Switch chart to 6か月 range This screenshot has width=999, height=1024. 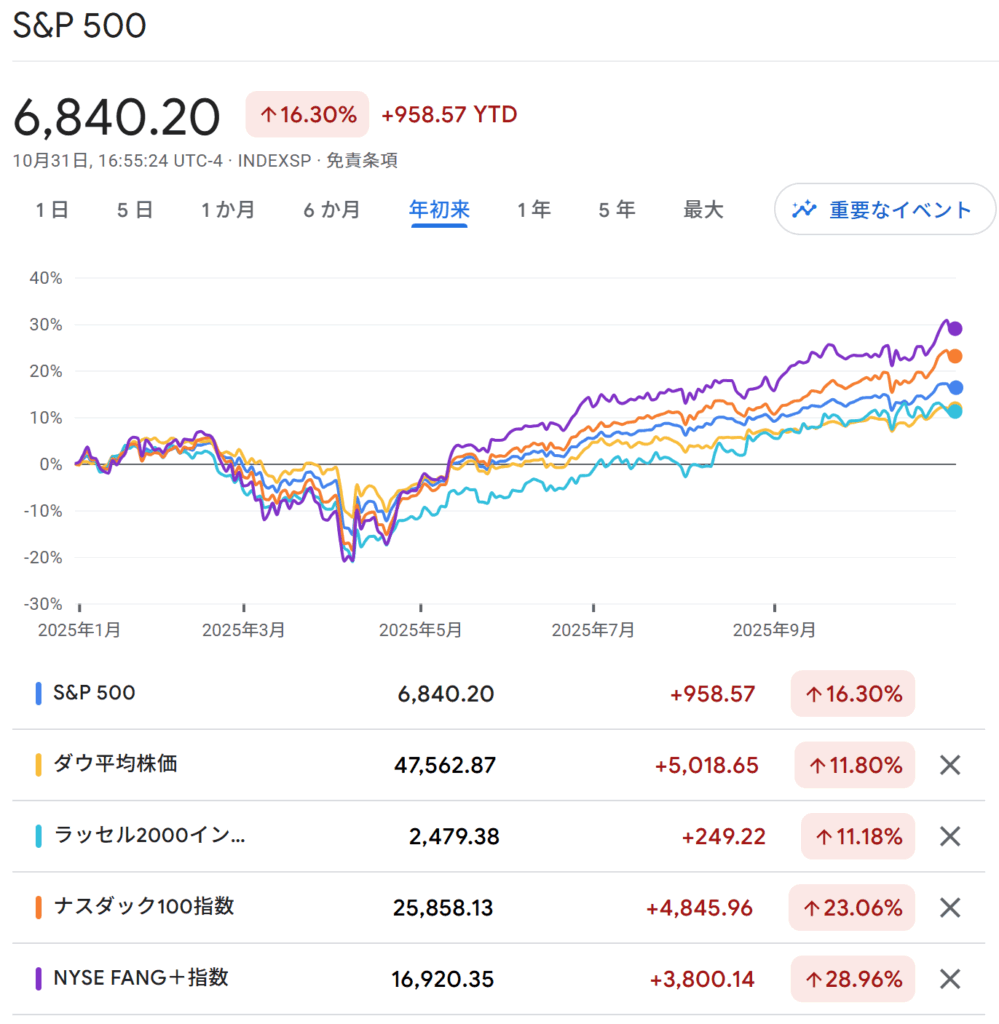pos(332,210)
